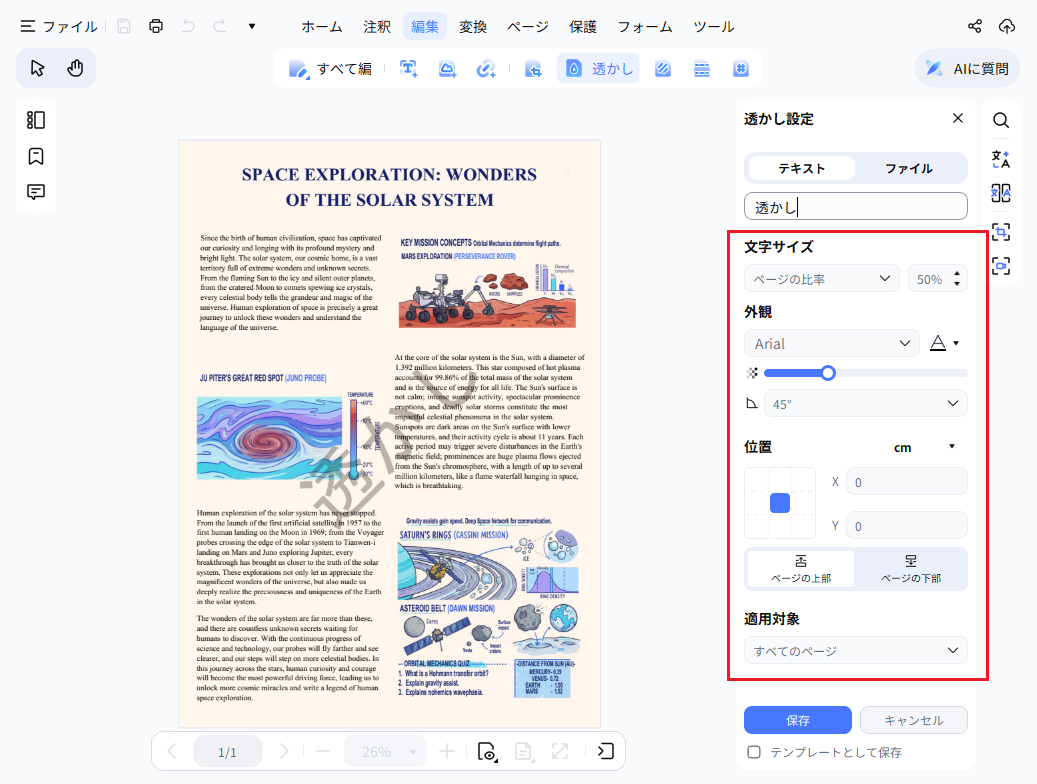Toggle the 透かし watermark tool
The image size is (1037, 784).
(599, 69)
